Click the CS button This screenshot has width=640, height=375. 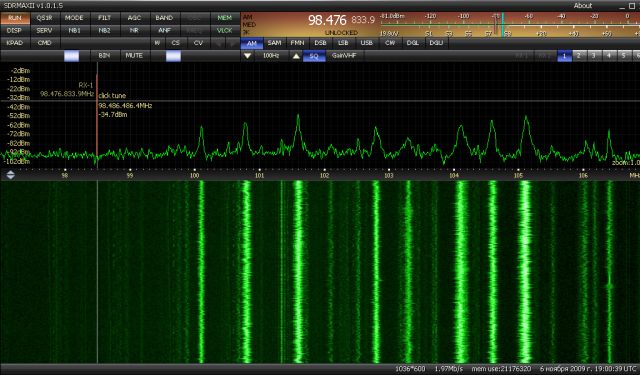(x=176, y=43)
